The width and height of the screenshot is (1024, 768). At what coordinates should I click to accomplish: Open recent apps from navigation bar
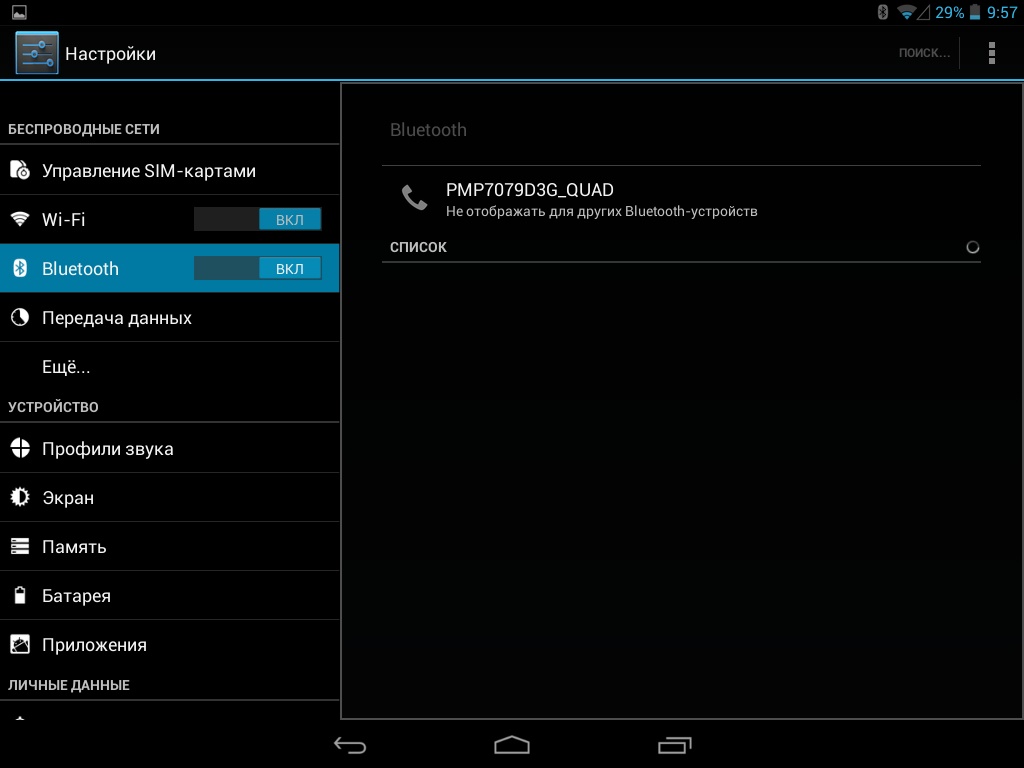[x=674, y=745]
